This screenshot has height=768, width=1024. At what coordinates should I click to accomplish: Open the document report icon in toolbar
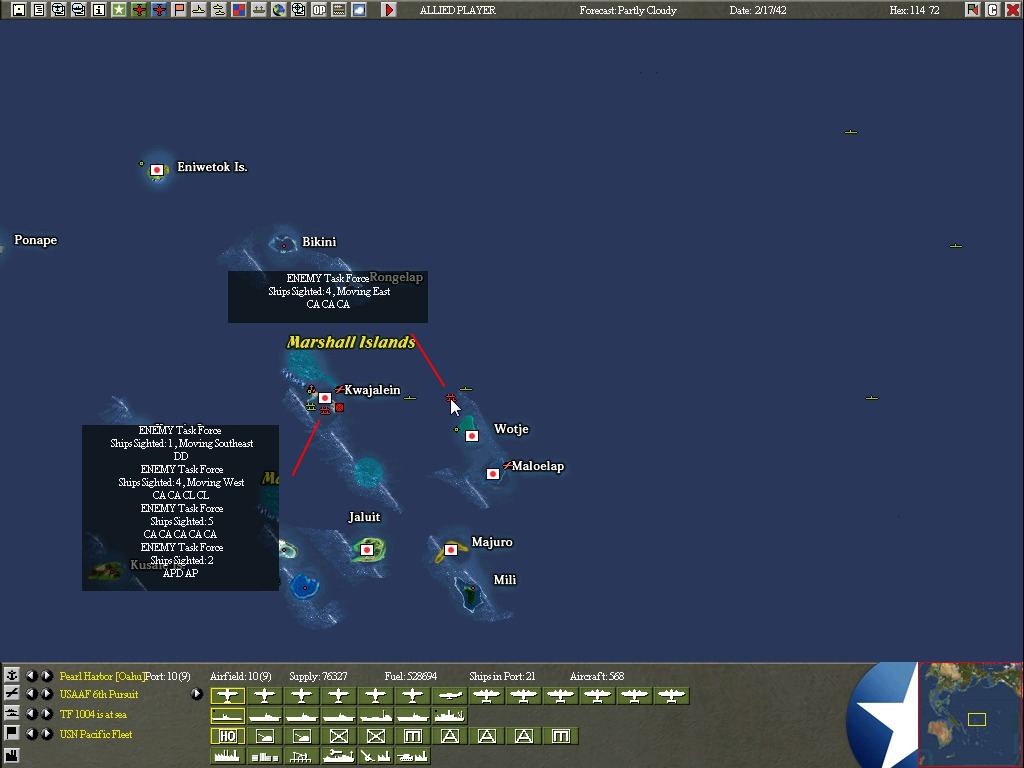[x=39, y=10]
